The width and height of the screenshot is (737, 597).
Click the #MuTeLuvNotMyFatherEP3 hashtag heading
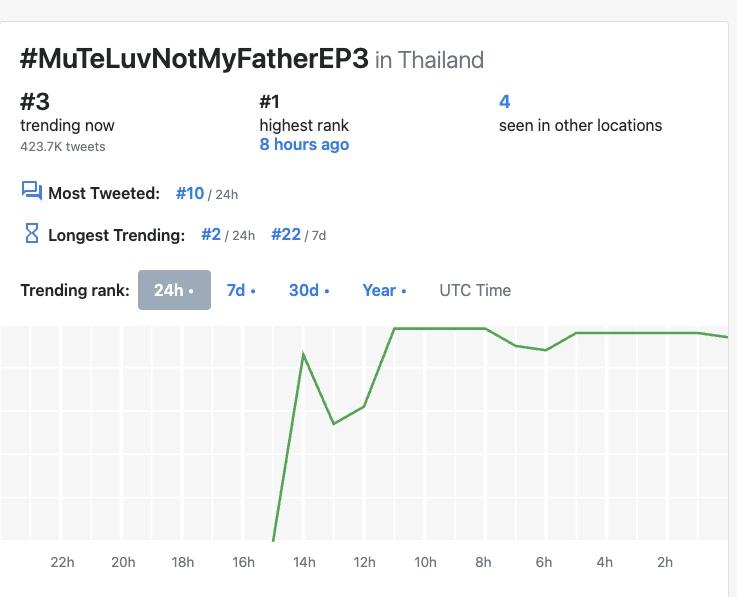click(x=195, y=58)
